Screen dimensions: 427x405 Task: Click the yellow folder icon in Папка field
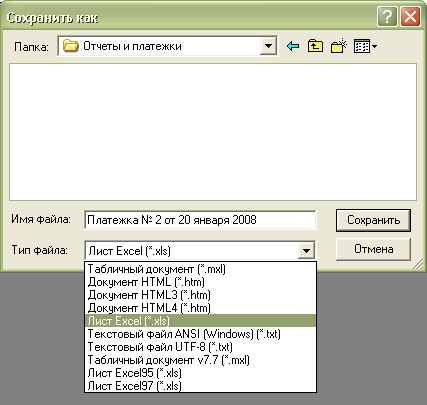click(x=70, y=46)
